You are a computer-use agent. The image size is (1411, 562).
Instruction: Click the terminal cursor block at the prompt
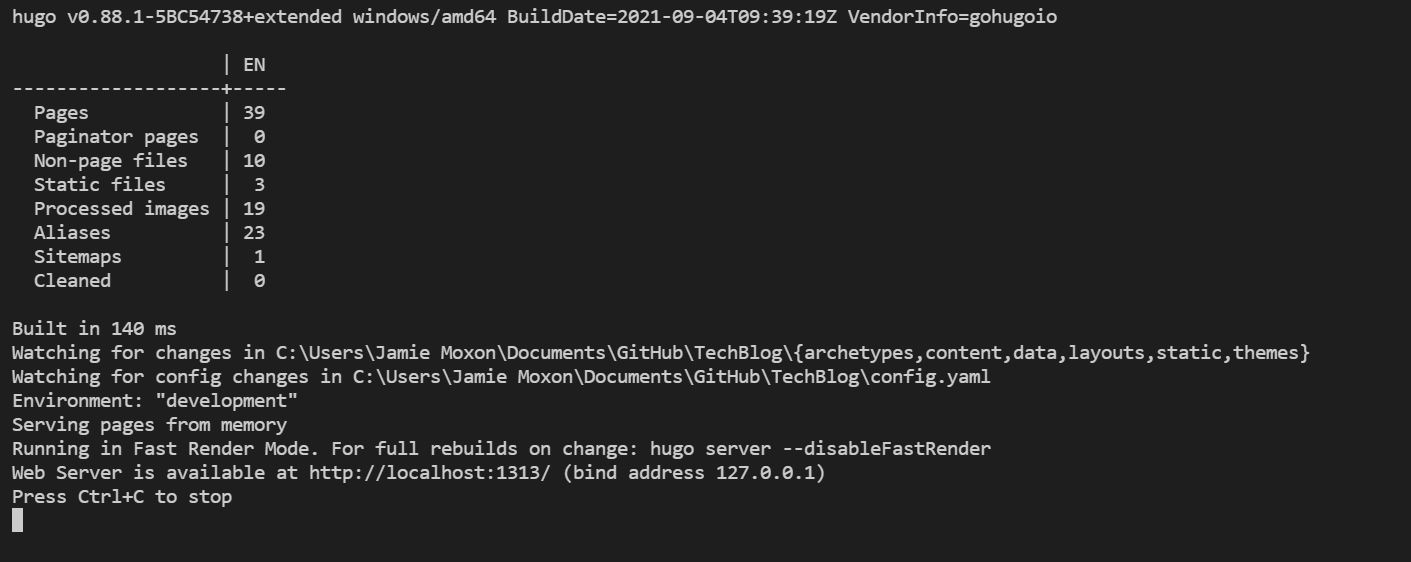[x=17, y=520]
